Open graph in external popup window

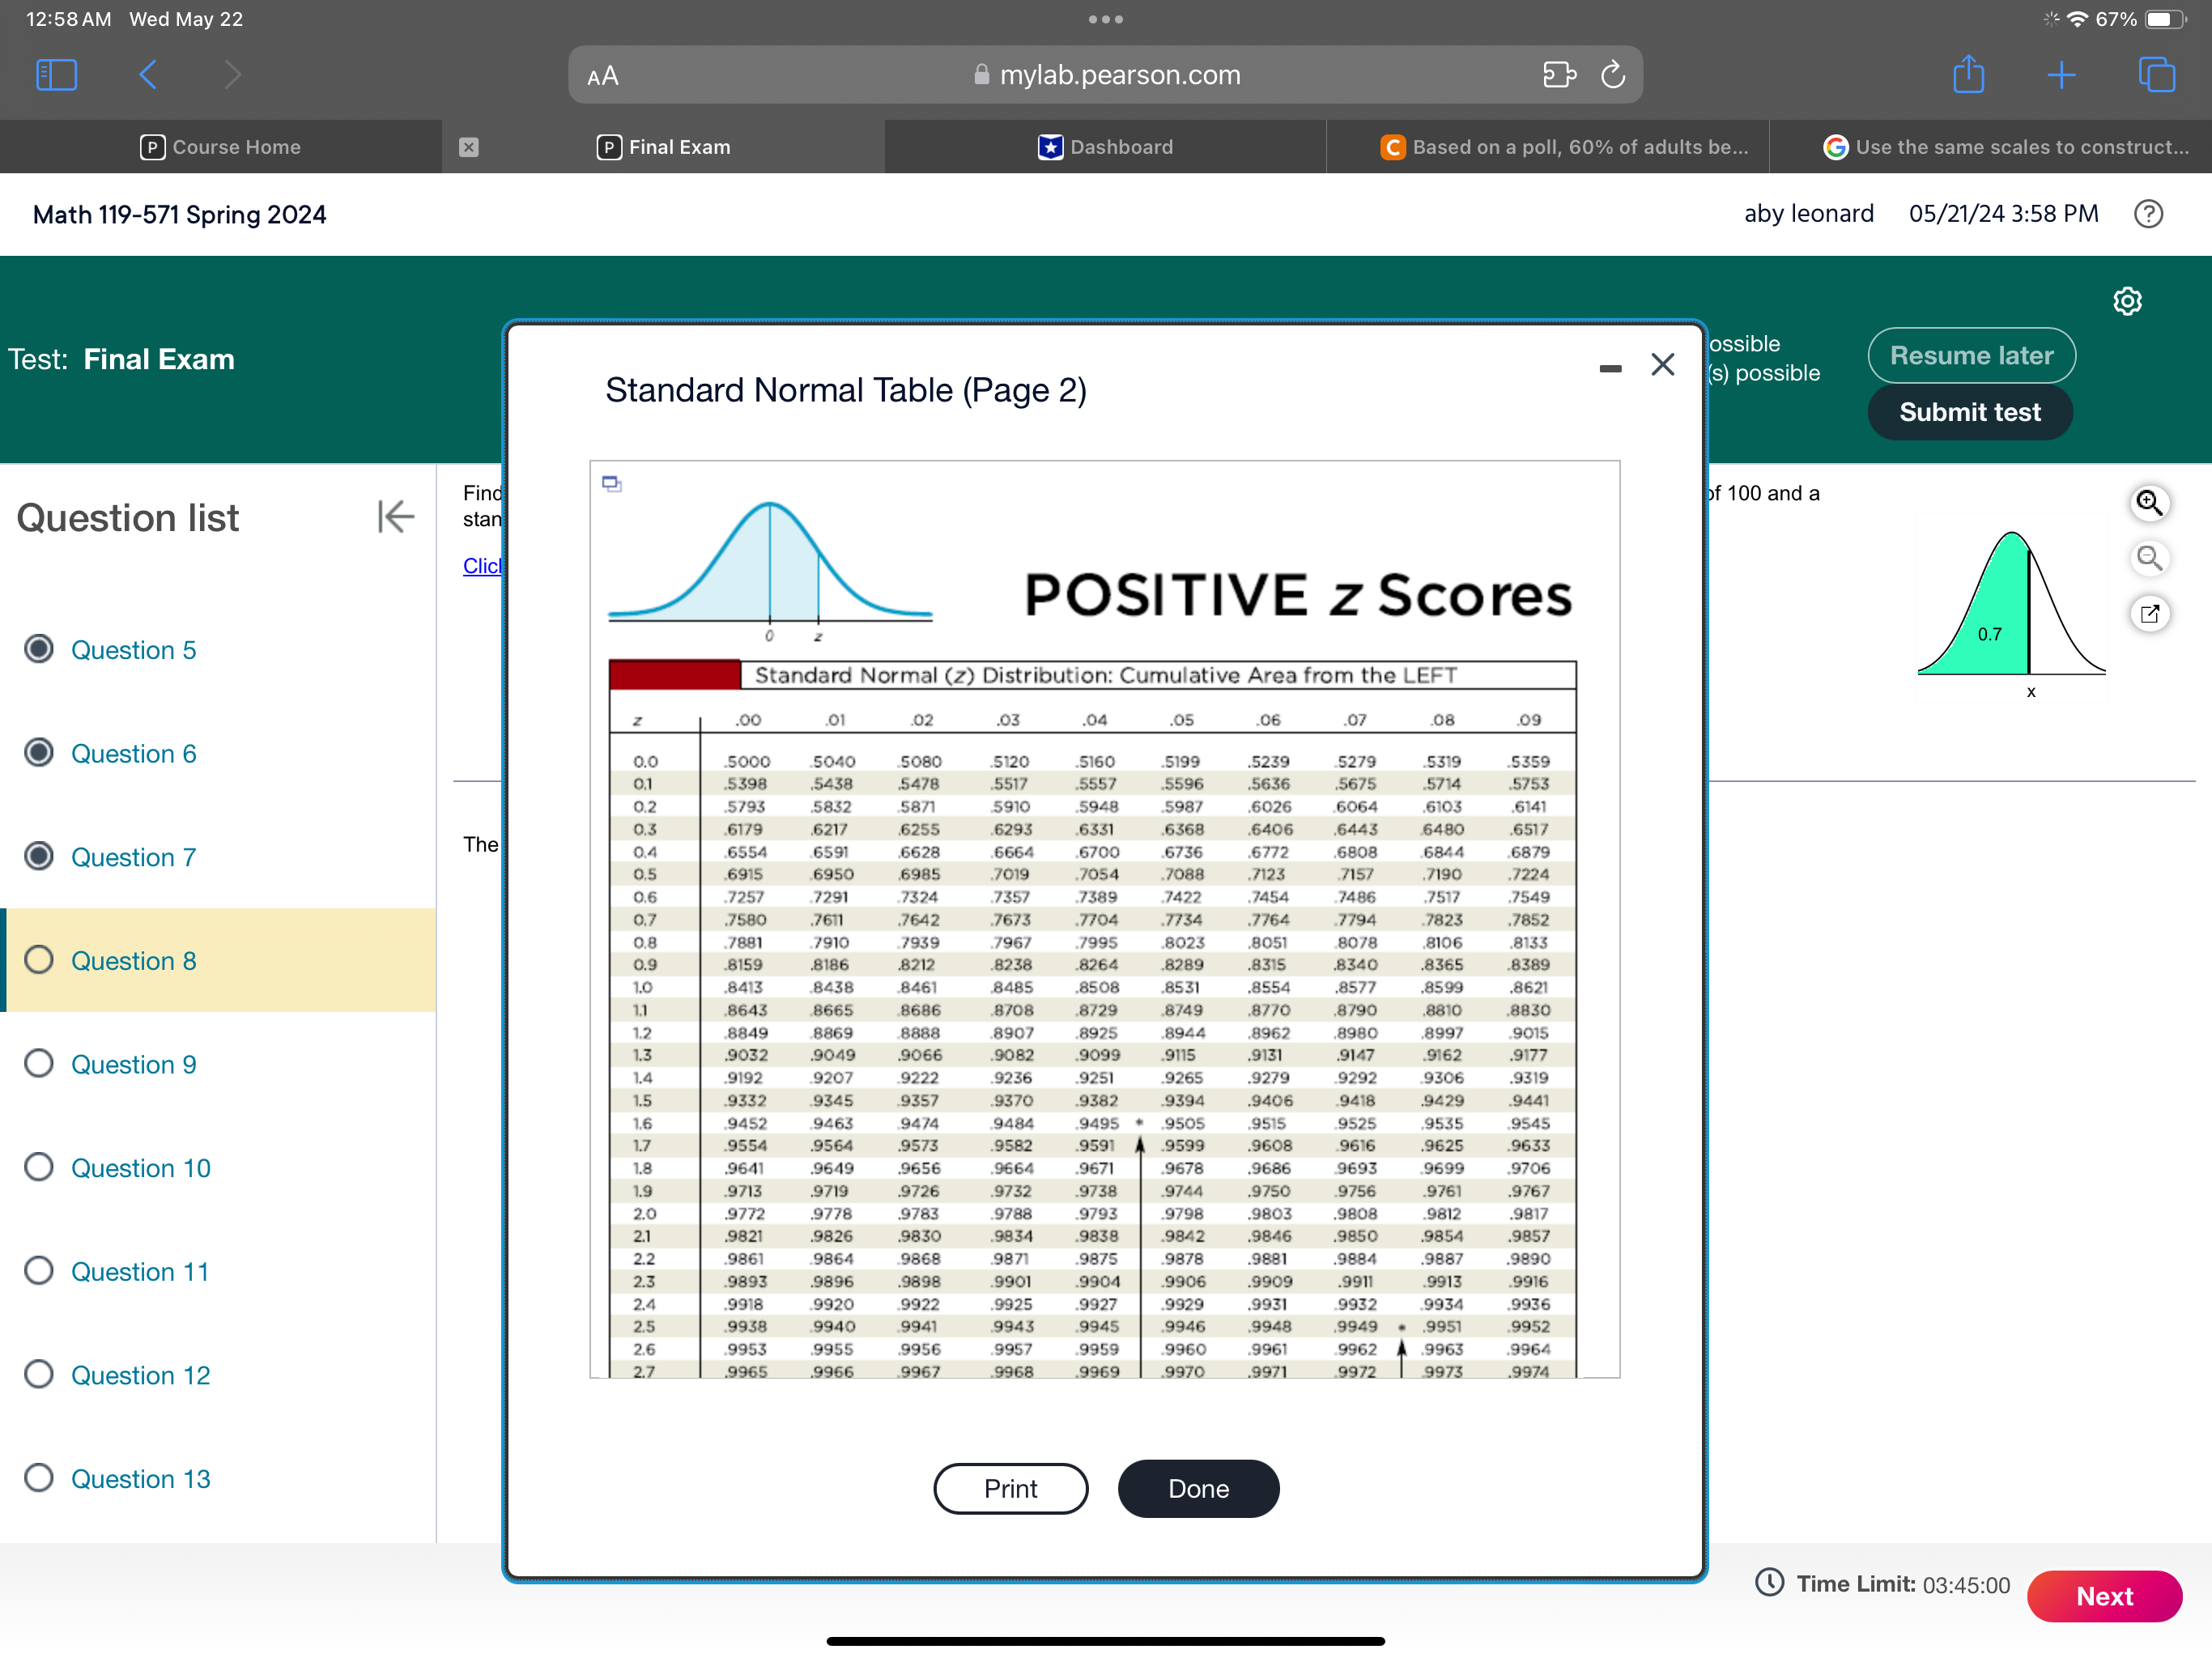pyautogui.click(x=2148, y=613)
